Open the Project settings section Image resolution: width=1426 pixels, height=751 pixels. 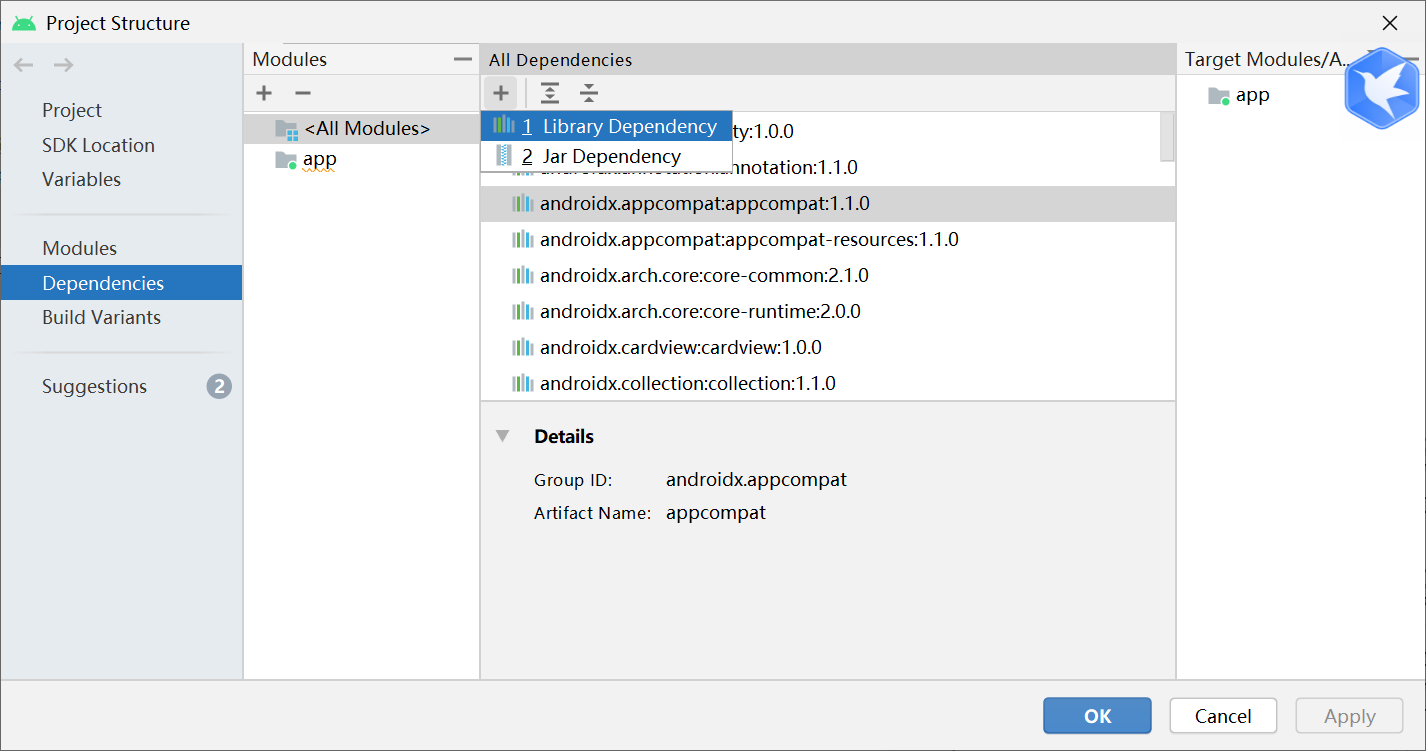pos(72,110)
